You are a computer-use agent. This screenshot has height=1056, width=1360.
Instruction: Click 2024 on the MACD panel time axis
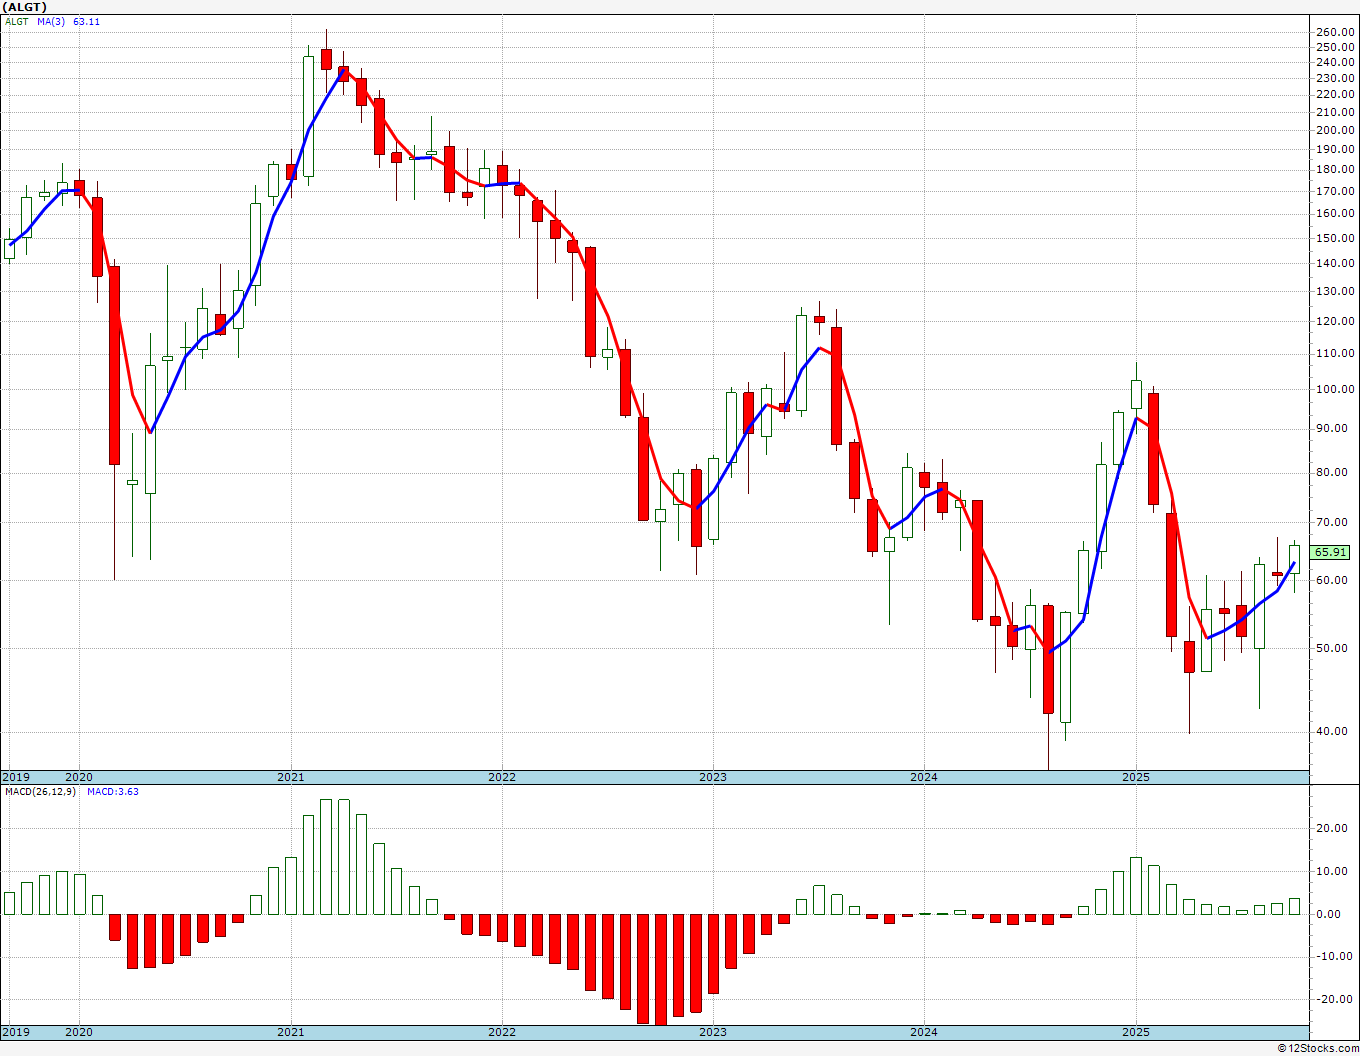click(923, 1032)
